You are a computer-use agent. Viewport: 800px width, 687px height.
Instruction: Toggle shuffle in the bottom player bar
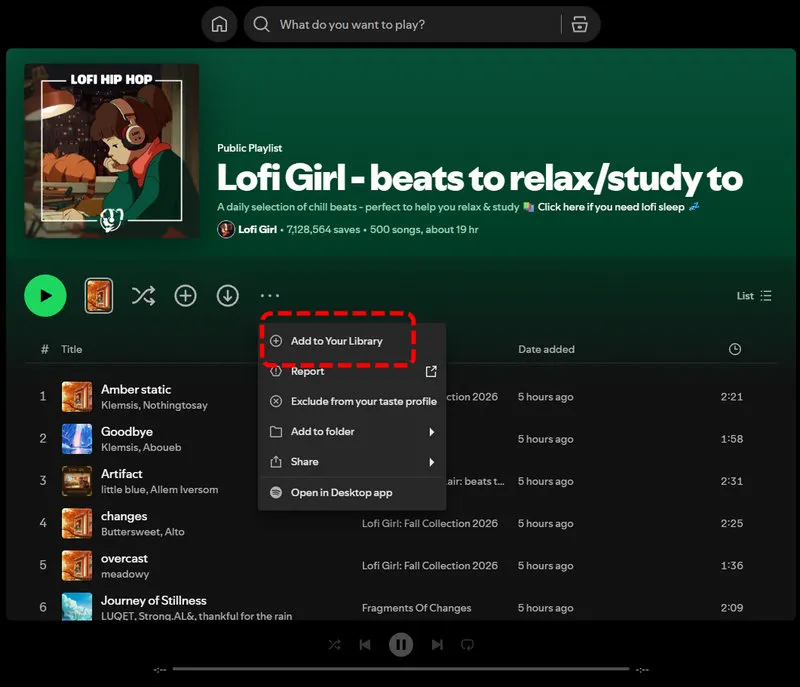pyautogui.click(x=334, y=645)
